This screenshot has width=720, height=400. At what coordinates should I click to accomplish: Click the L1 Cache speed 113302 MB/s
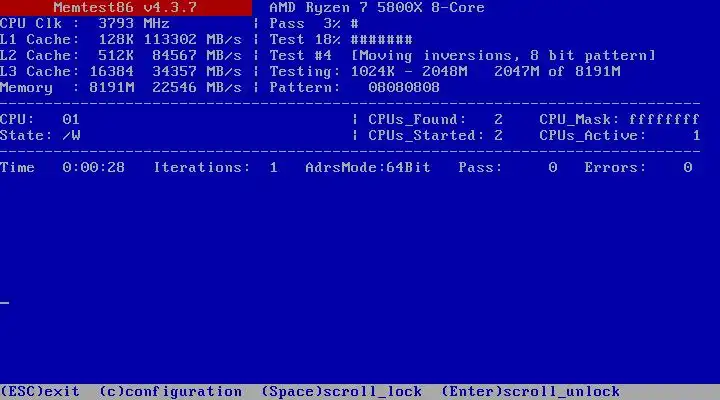tap(192, 39)
